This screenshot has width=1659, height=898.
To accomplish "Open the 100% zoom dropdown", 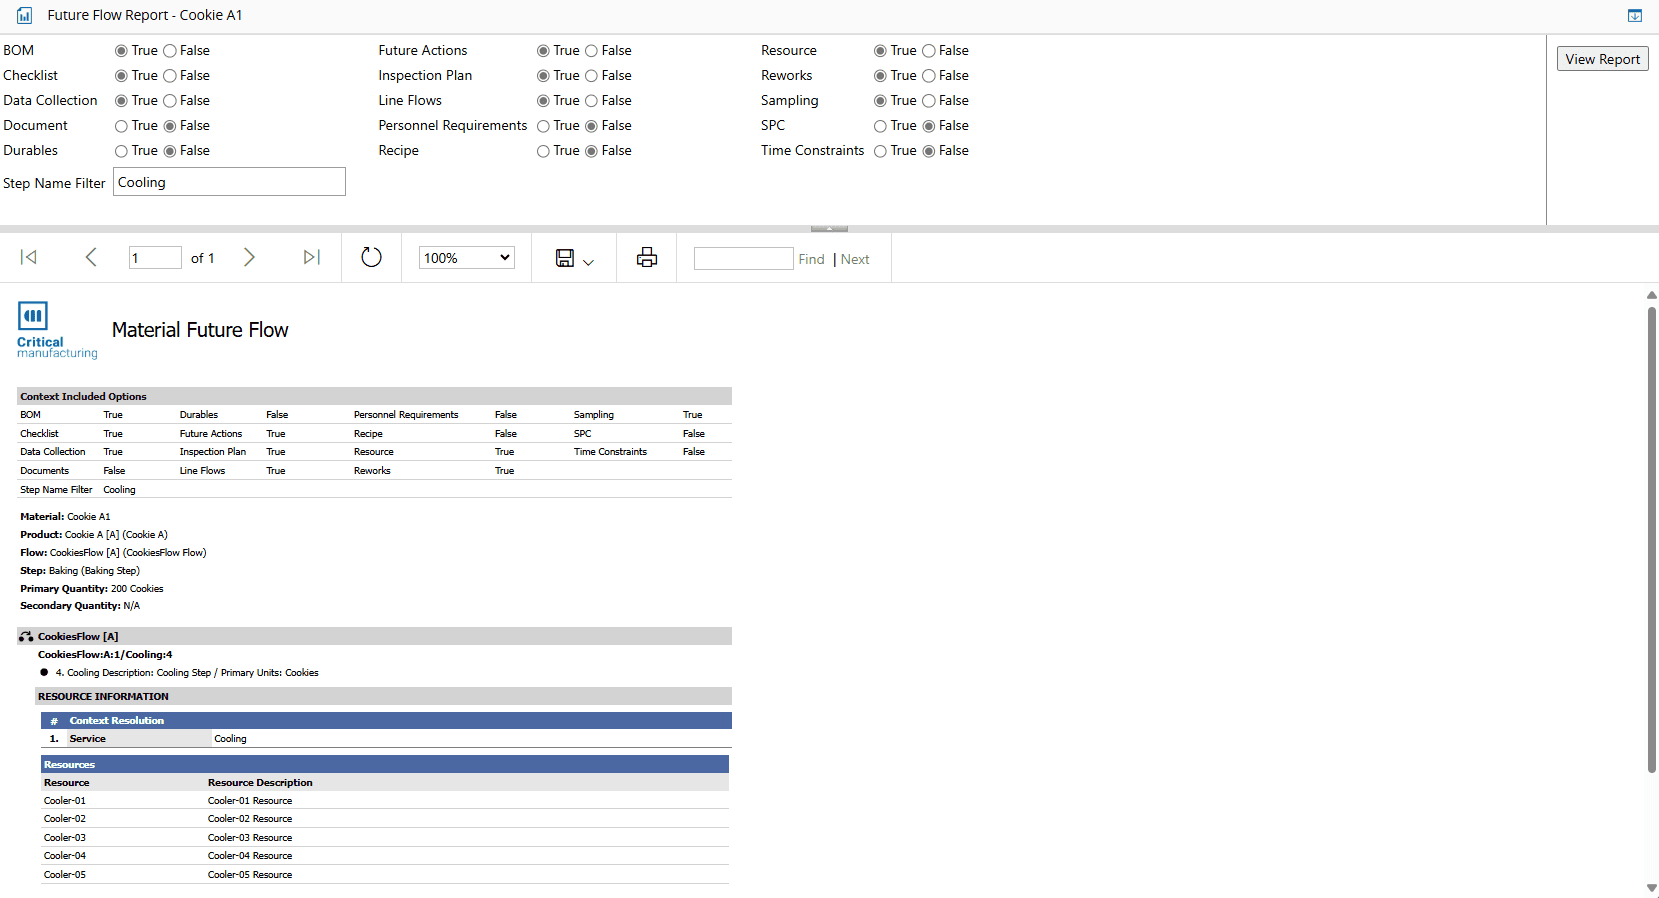I will (467, 258).
